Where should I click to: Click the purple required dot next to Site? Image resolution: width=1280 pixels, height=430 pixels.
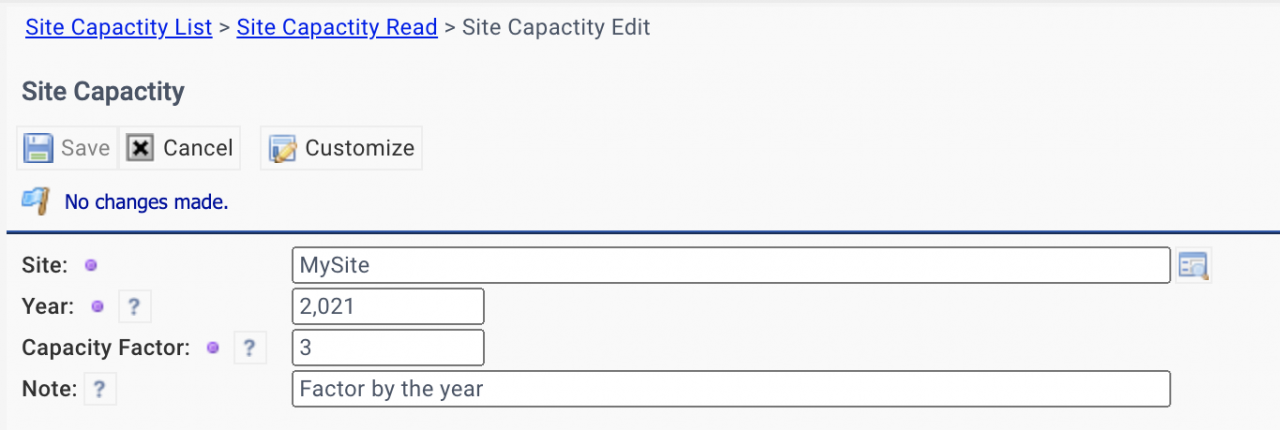coord(90,266)
